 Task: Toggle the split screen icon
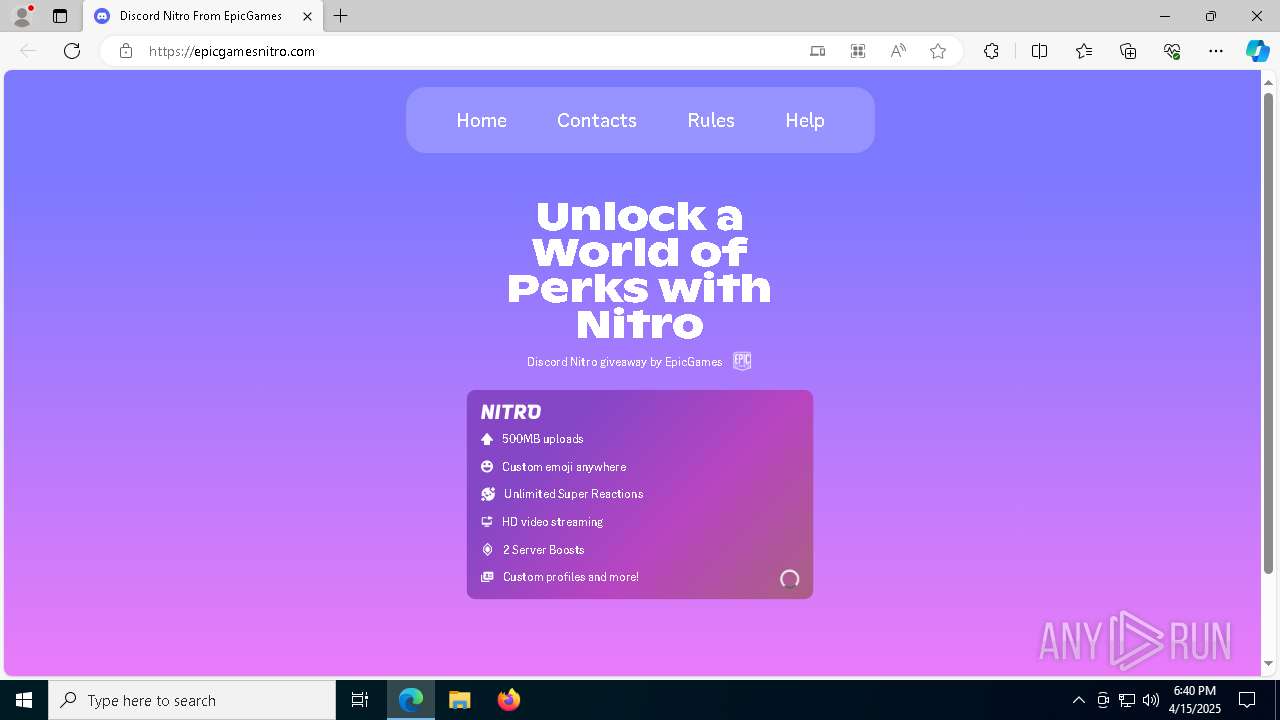tap(1039, 51)
